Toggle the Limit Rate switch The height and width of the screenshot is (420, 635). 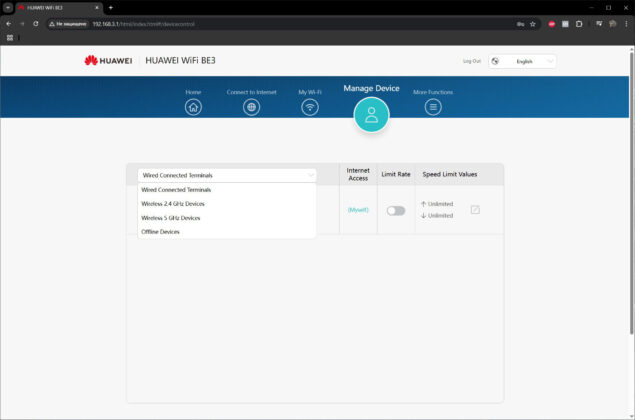396,211
